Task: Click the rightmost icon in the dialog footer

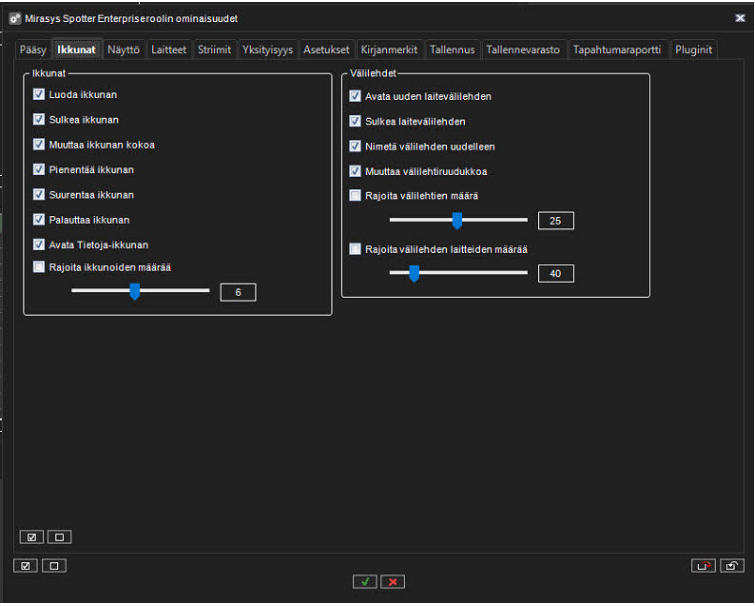Action: (731, 566)
